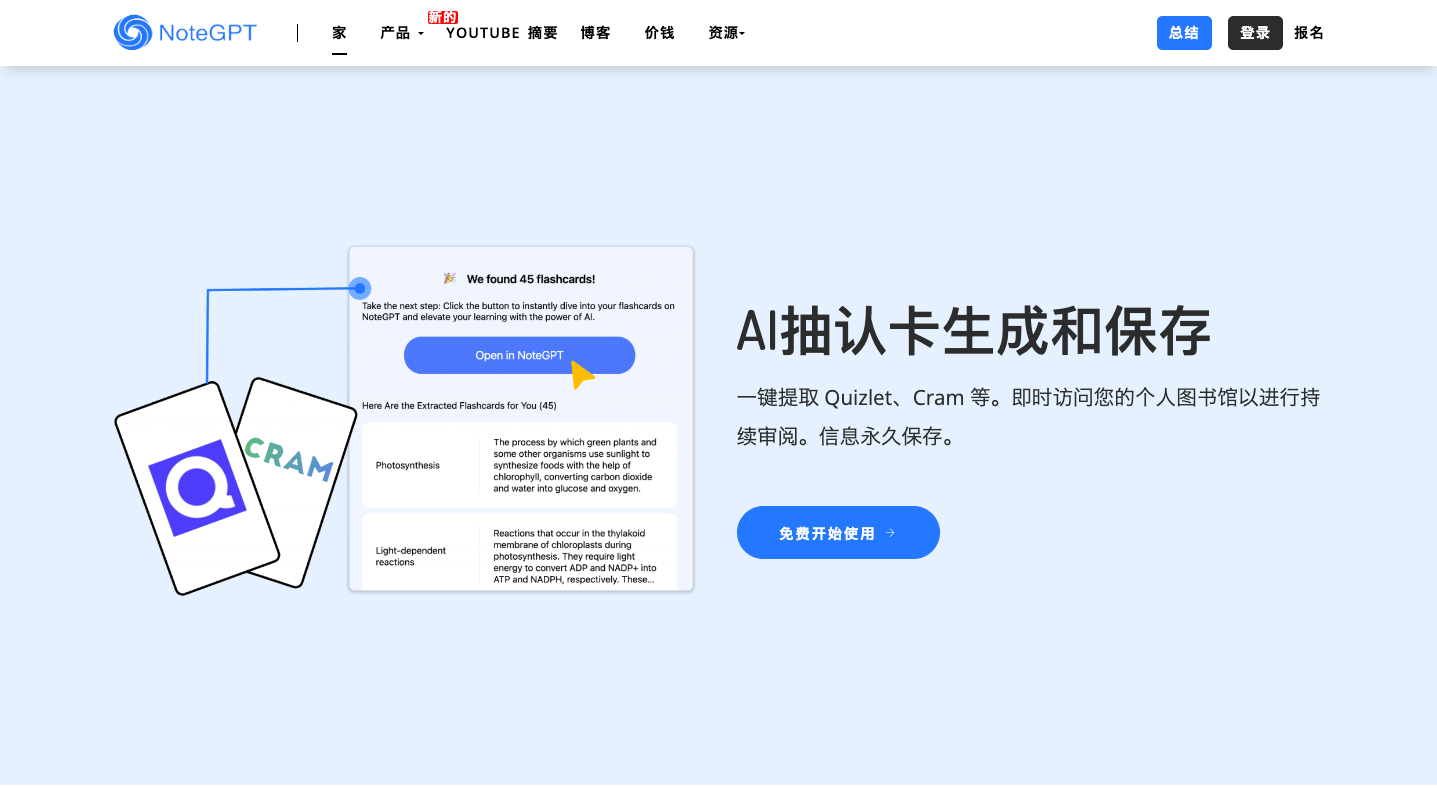This screenshot has width=1437, height=788.
Task: Expand the 资源 dropdown menu
Action: click(726, 33)
